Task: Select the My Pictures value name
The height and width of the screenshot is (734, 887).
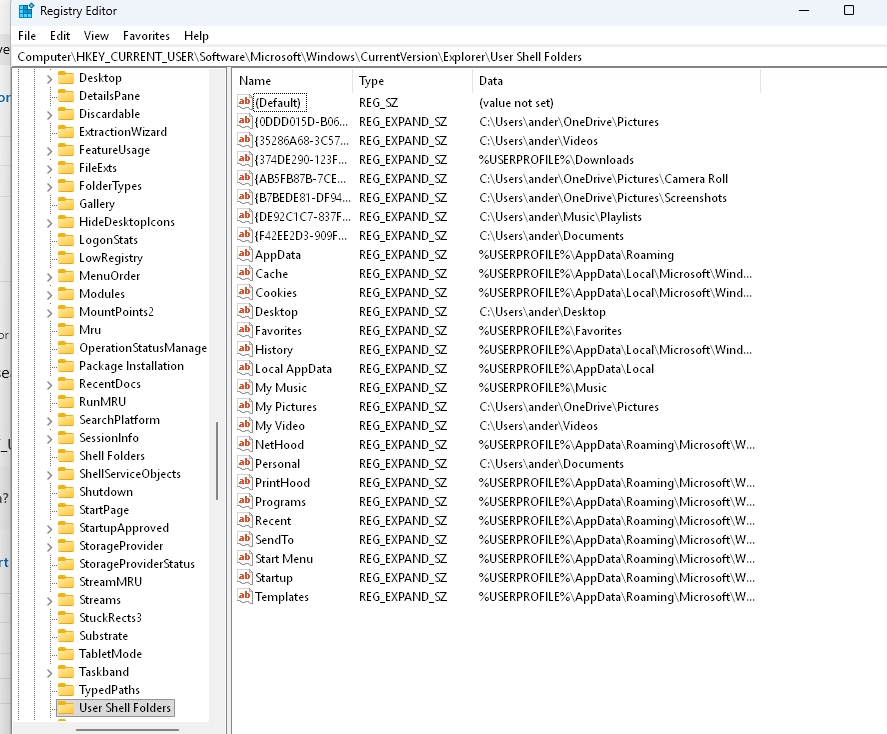Action: click(286, 407)
